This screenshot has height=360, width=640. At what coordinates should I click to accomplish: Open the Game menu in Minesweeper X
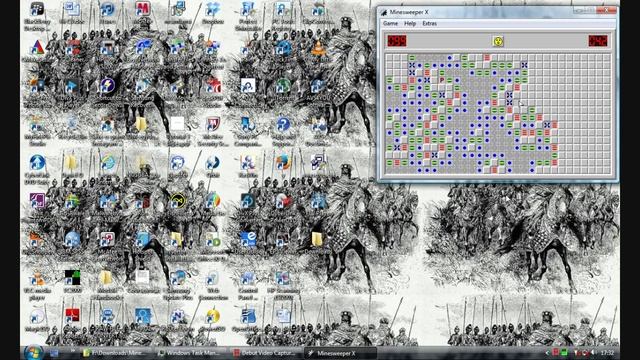tap(390, 24)
